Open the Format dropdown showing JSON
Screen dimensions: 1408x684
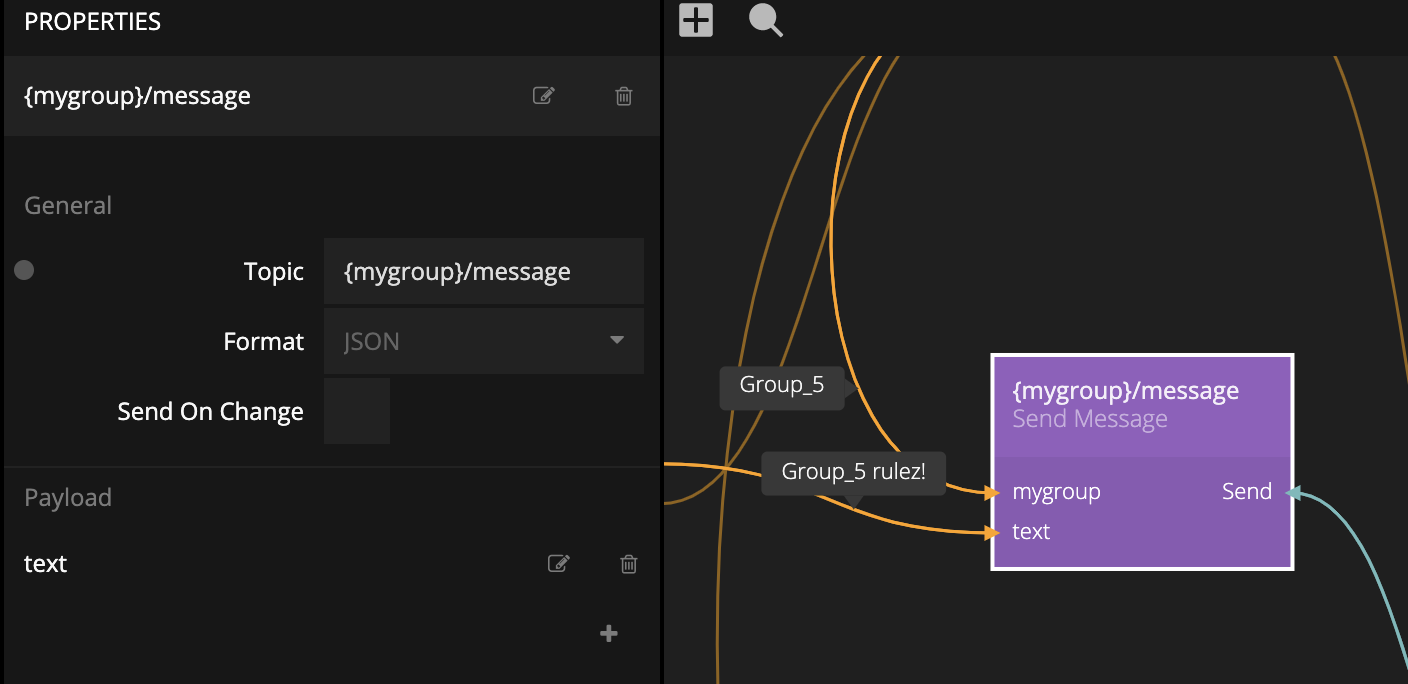pyautogui.click(x=470, y=341)
